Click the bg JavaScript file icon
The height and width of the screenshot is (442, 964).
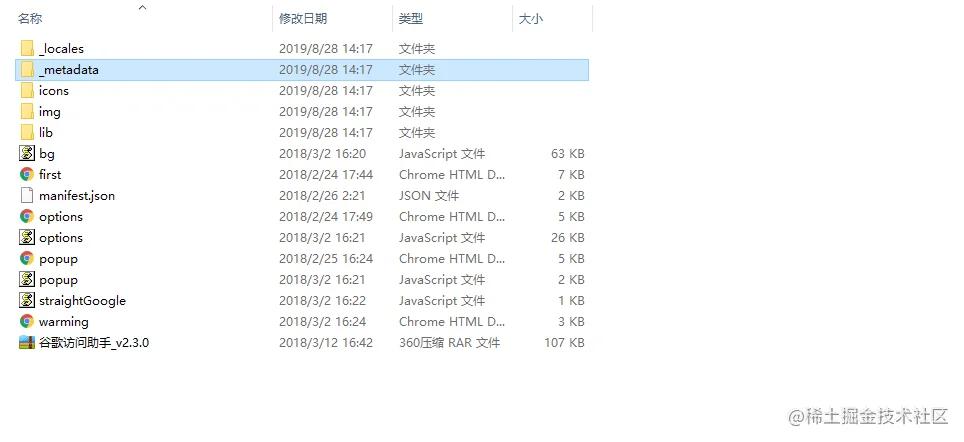26,153
